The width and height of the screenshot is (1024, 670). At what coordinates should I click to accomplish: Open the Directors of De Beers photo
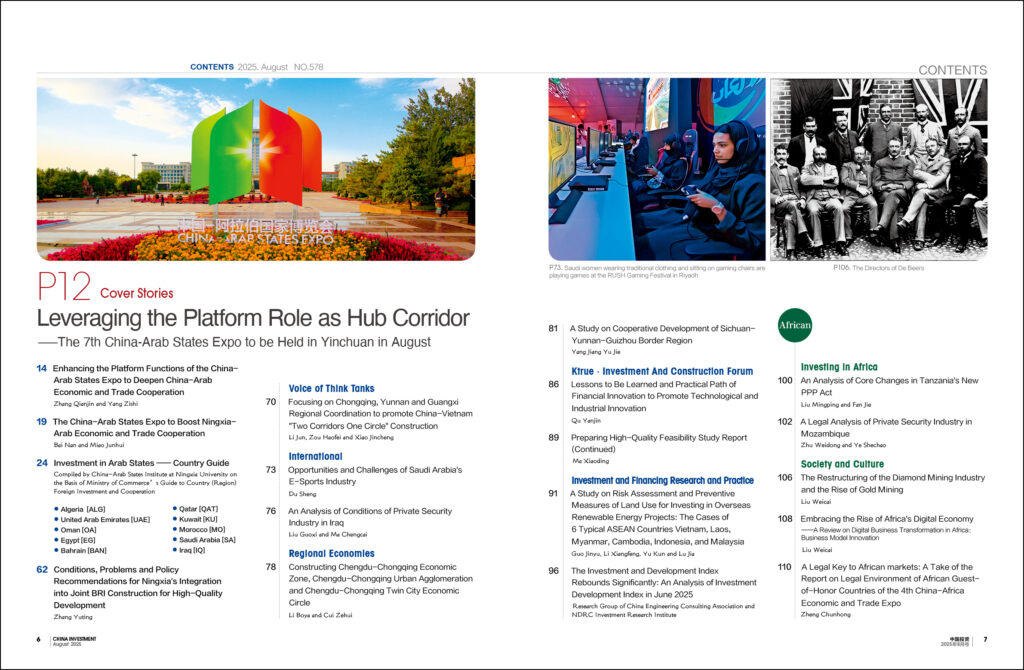(x=879, y=169)
